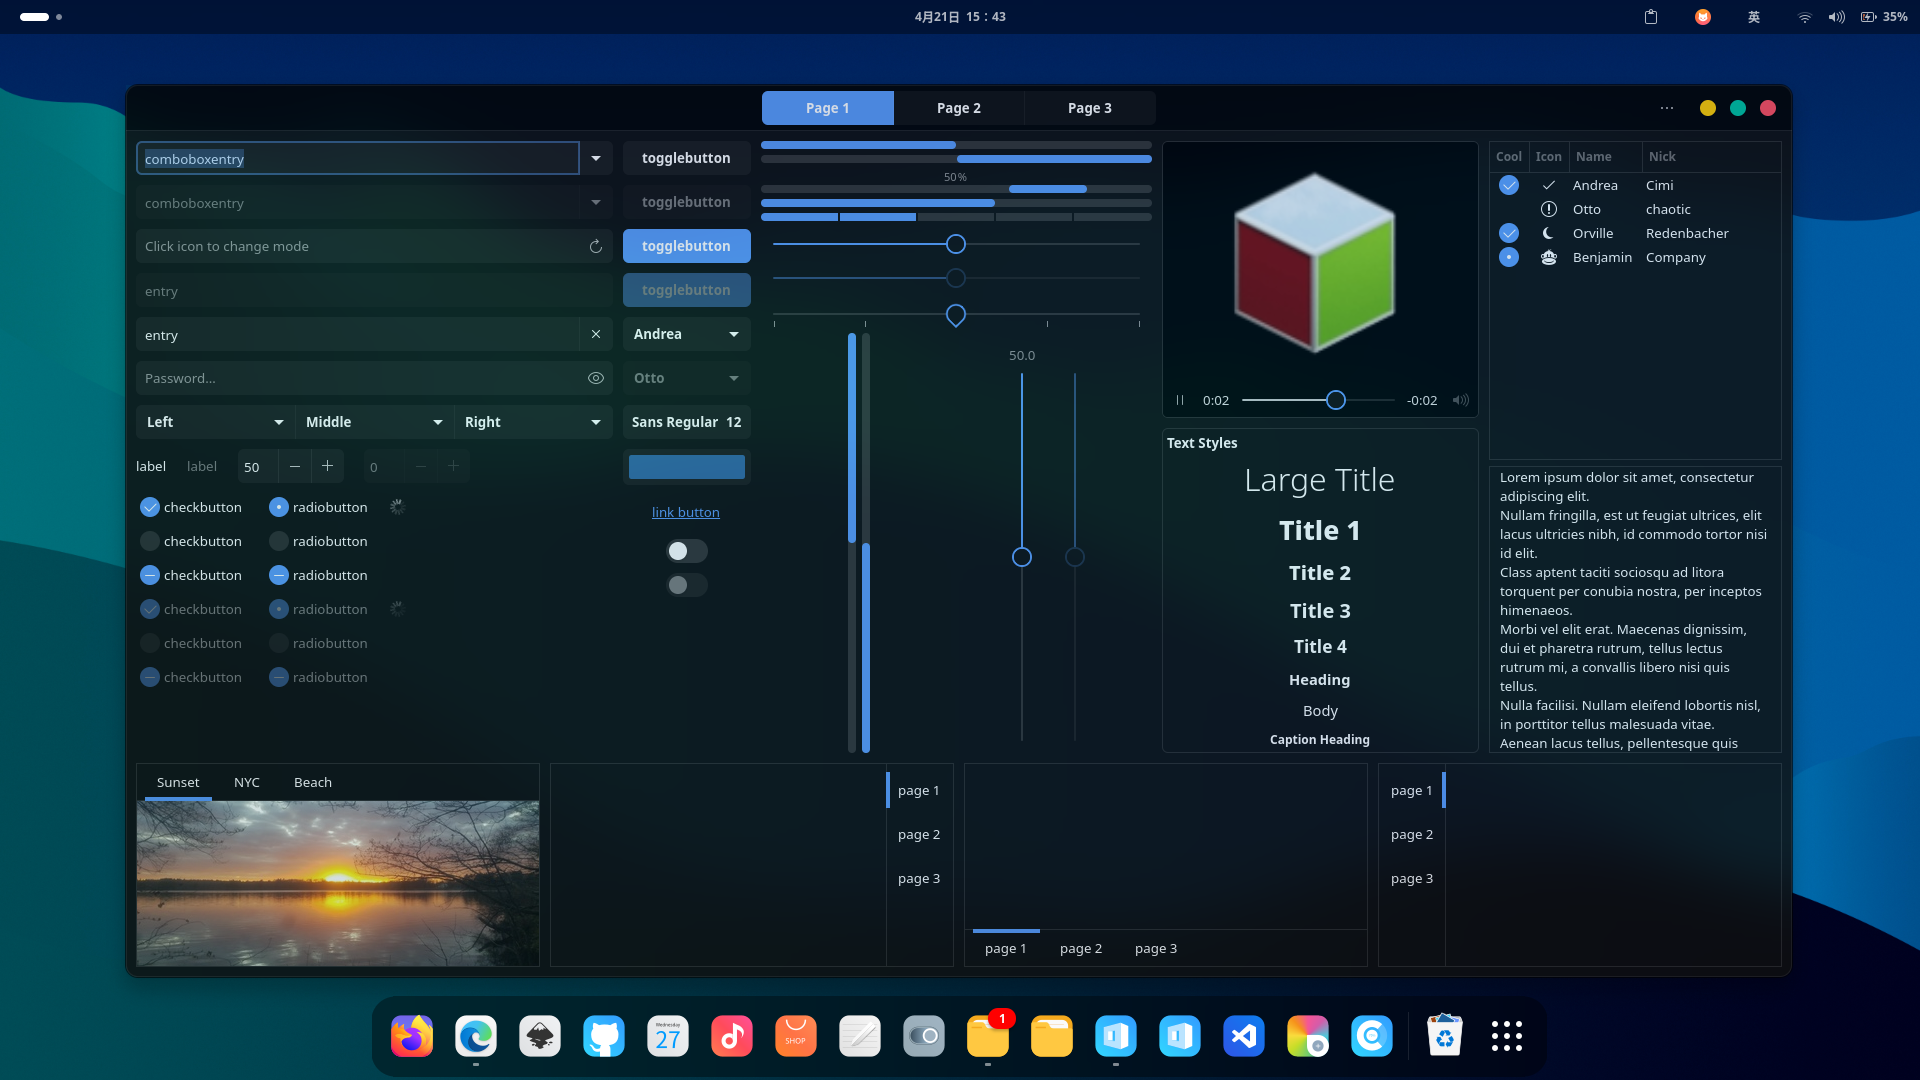1920x1080 pixels.
Task: Select the NYC tab
Action: click(x=247, y=782)
